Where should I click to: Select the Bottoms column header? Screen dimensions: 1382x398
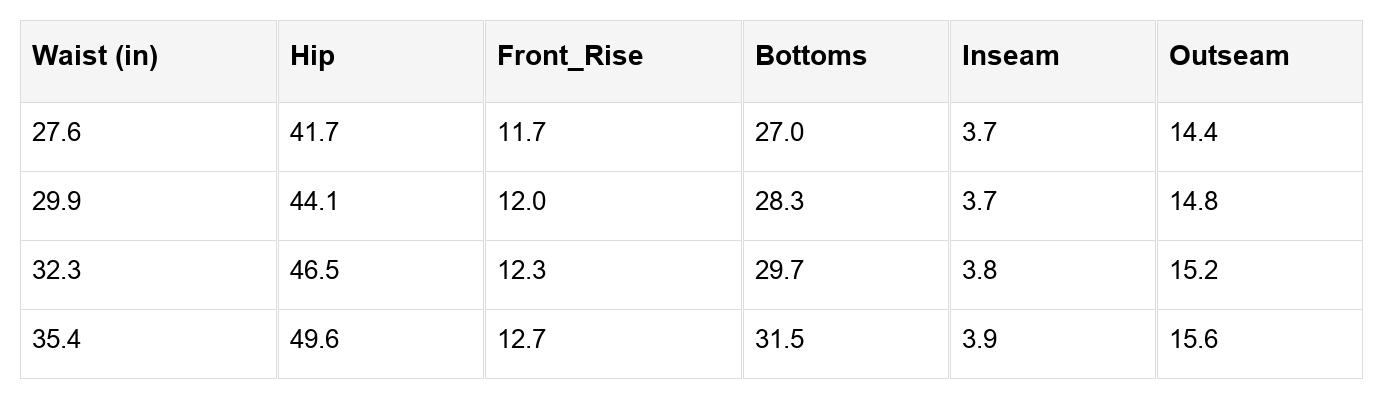tap(846, 61)
